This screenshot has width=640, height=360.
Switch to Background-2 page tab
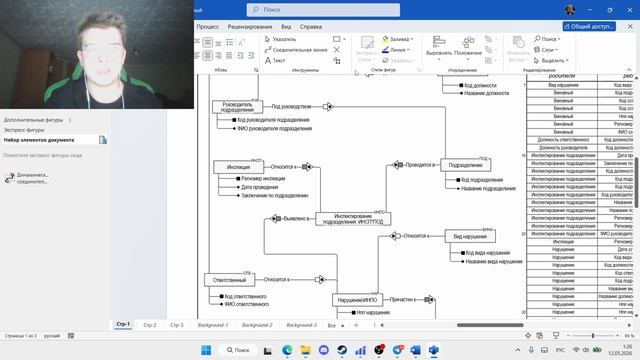[x=257, y=325]
